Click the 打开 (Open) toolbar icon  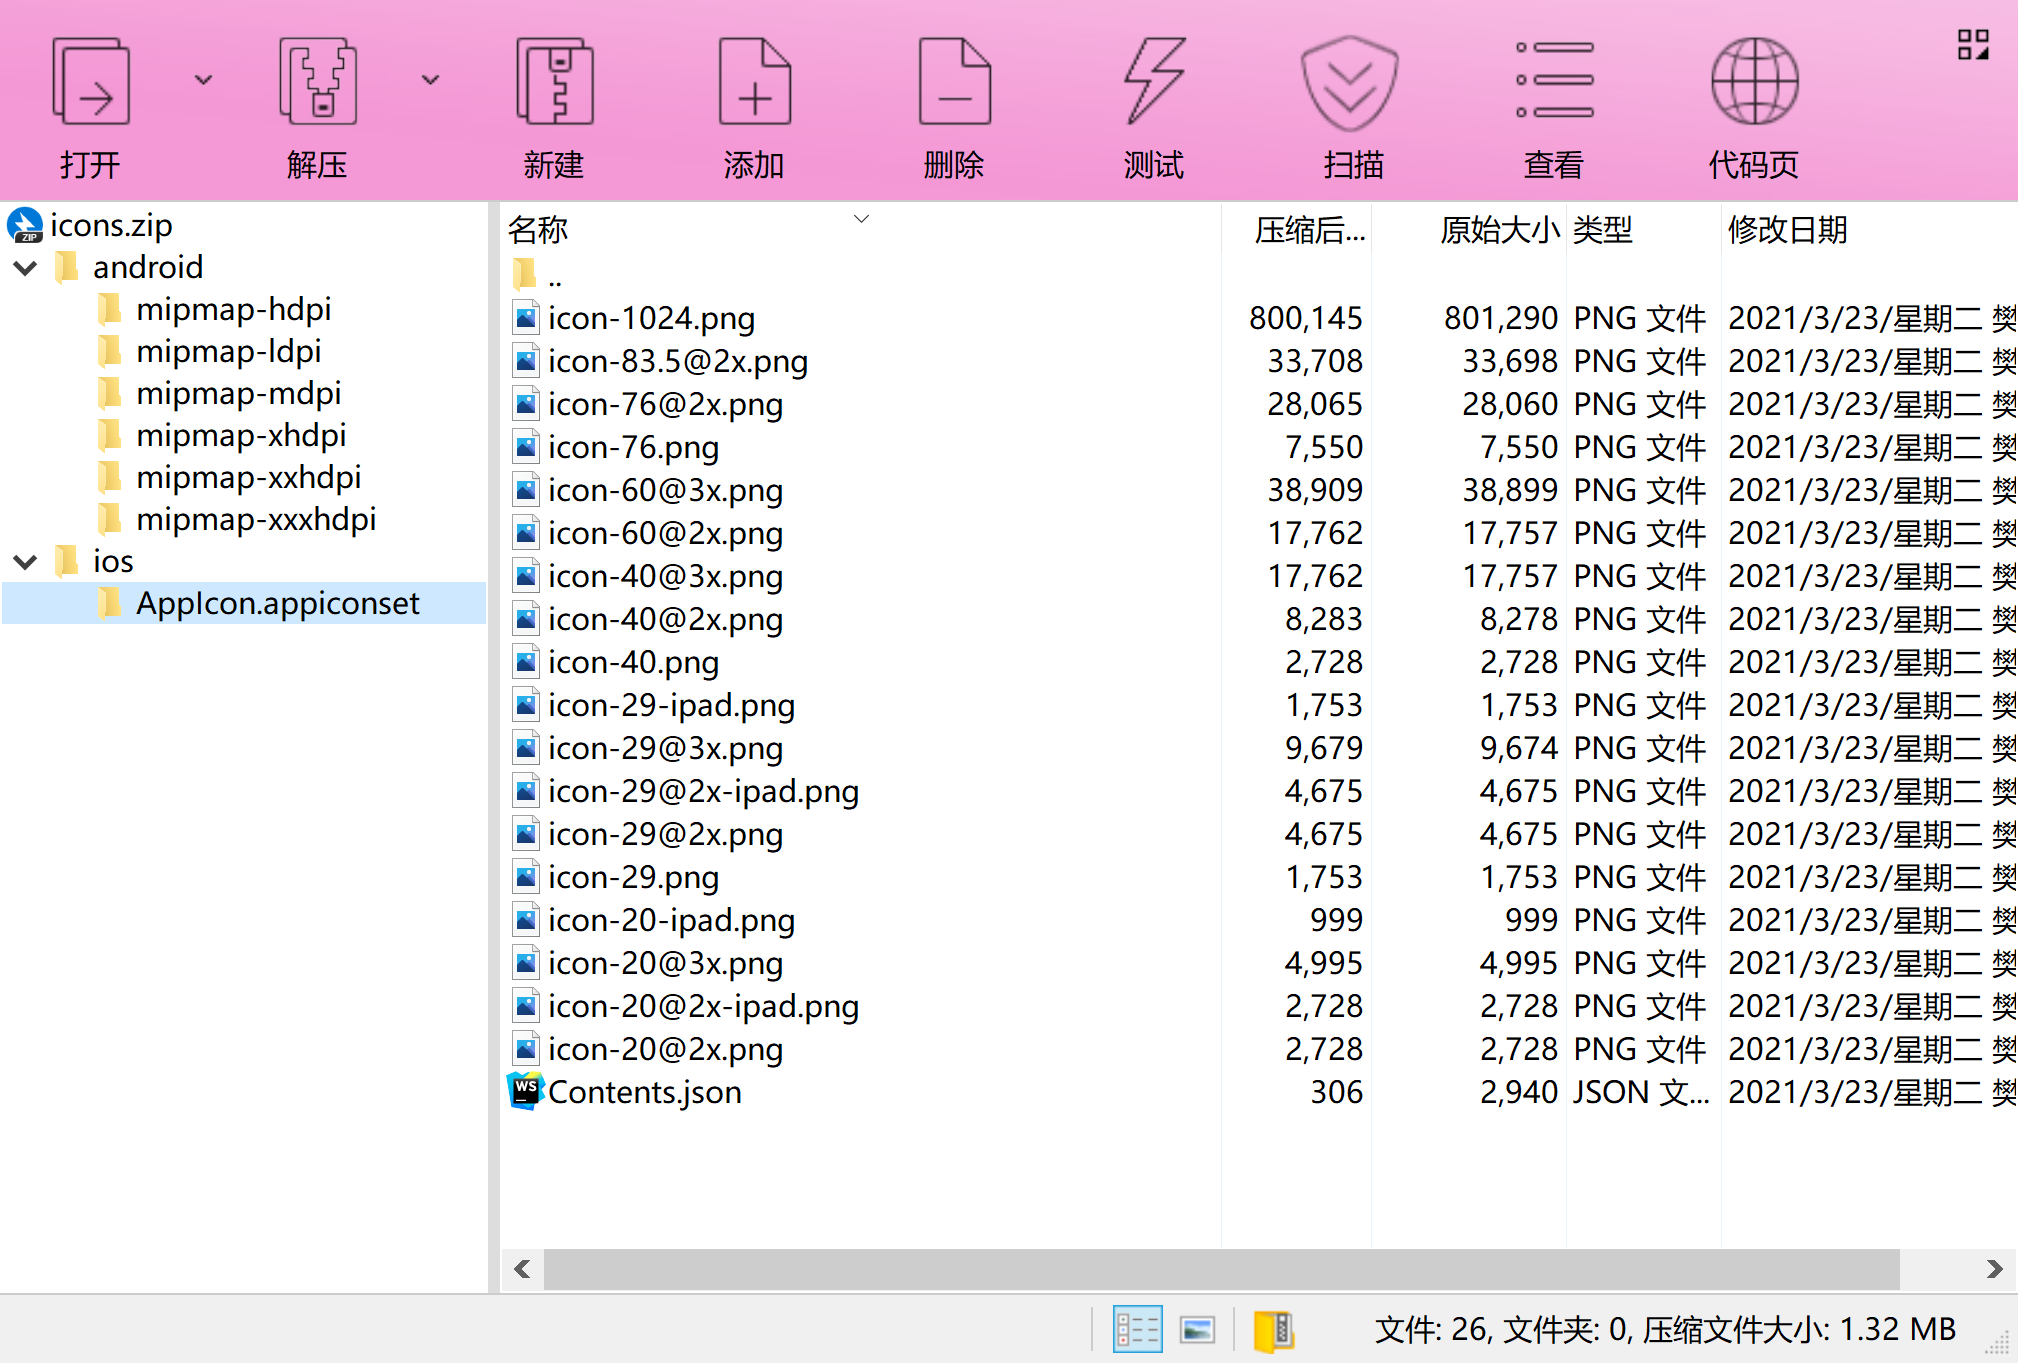(x=90, y=83)
